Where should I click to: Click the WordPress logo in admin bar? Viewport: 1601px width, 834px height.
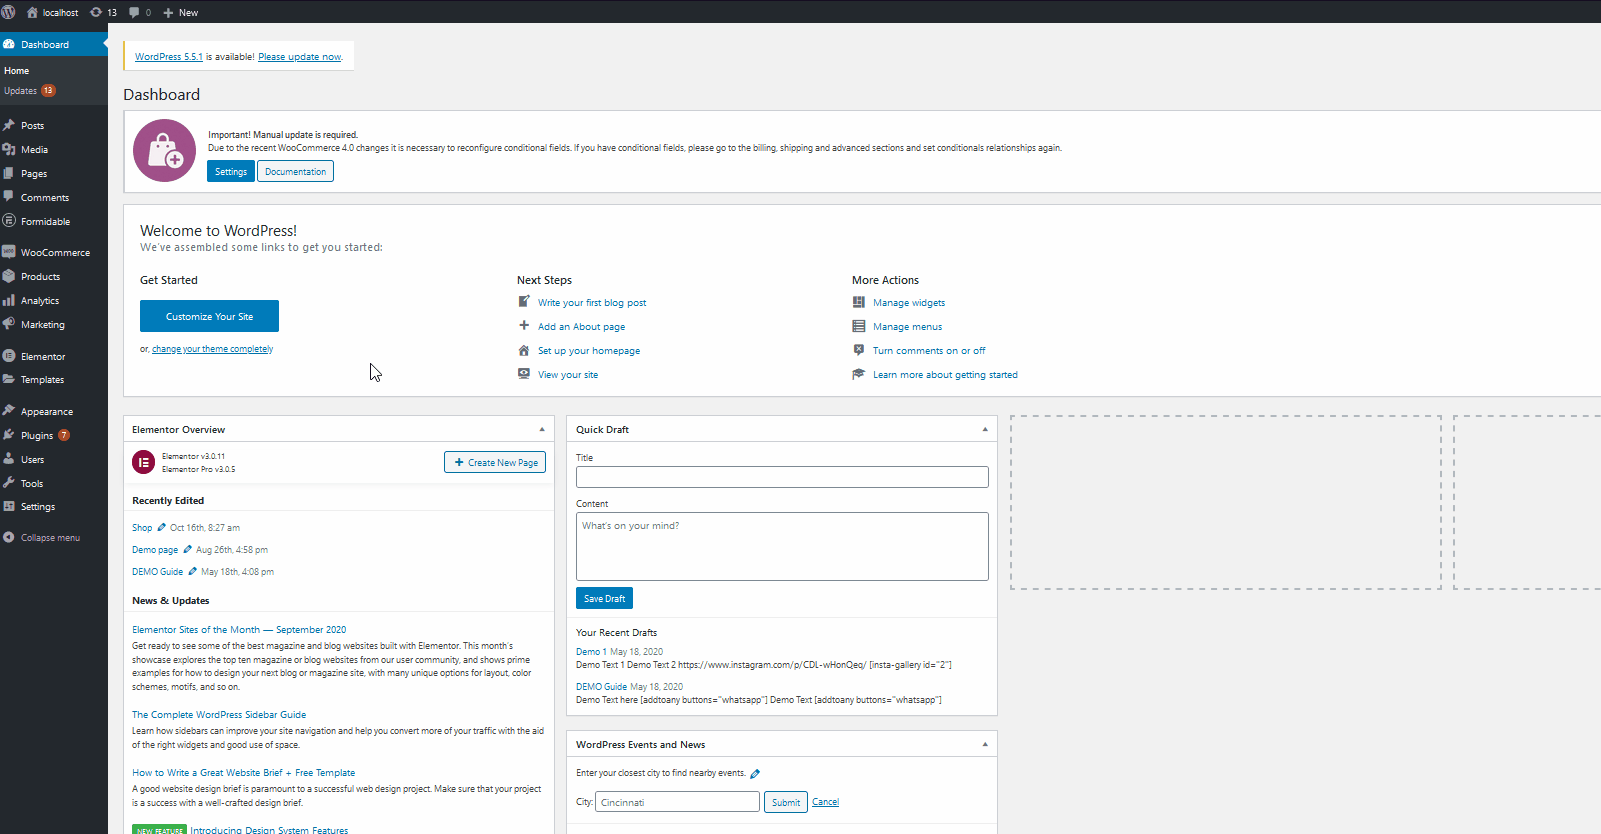pos(9,12)
